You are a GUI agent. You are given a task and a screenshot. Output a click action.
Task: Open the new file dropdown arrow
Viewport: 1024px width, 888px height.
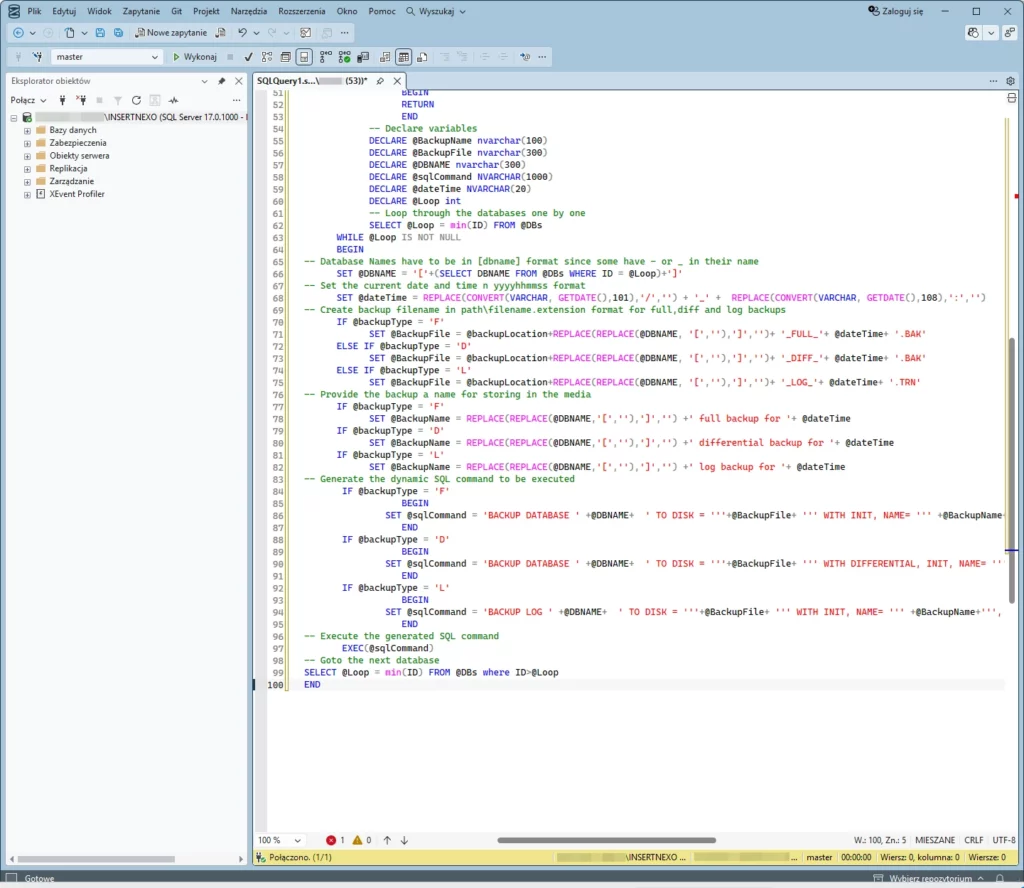click(84, 33)
